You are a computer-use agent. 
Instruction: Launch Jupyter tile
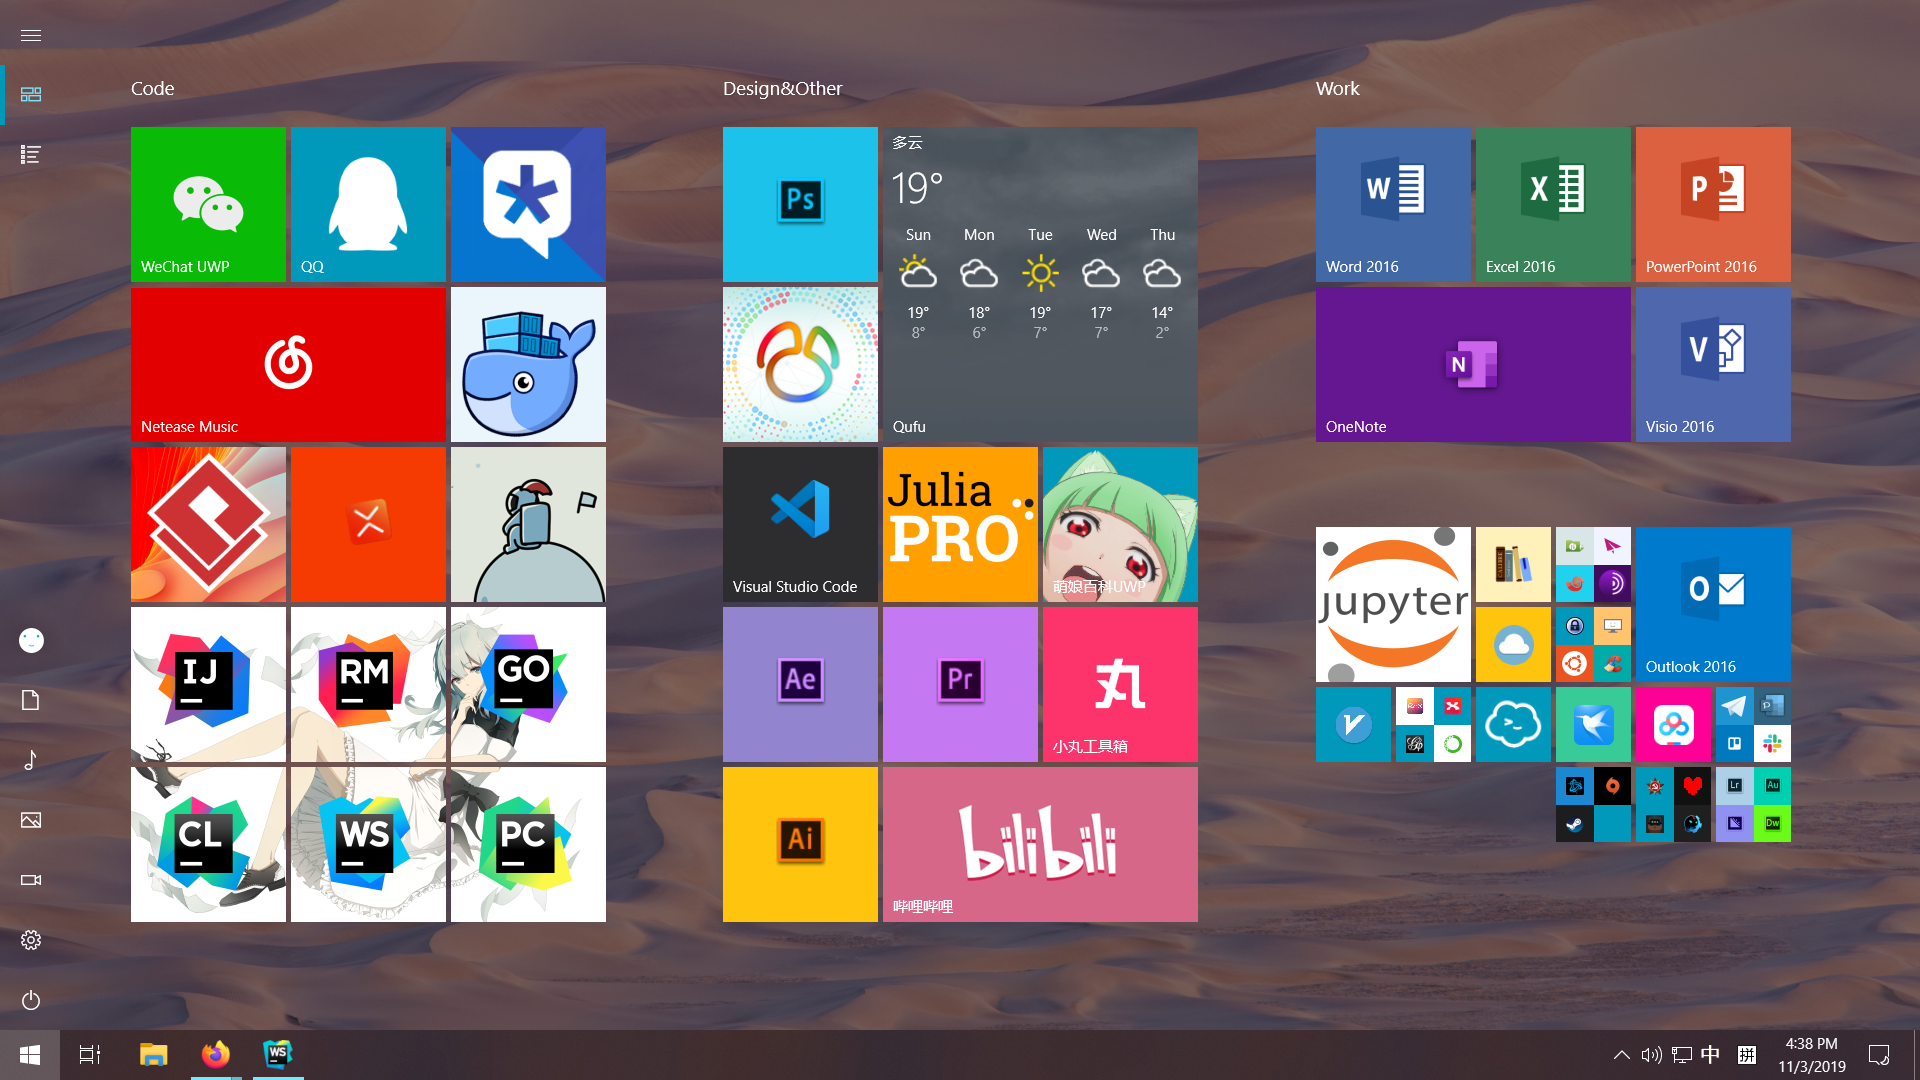coord(1393,604)
